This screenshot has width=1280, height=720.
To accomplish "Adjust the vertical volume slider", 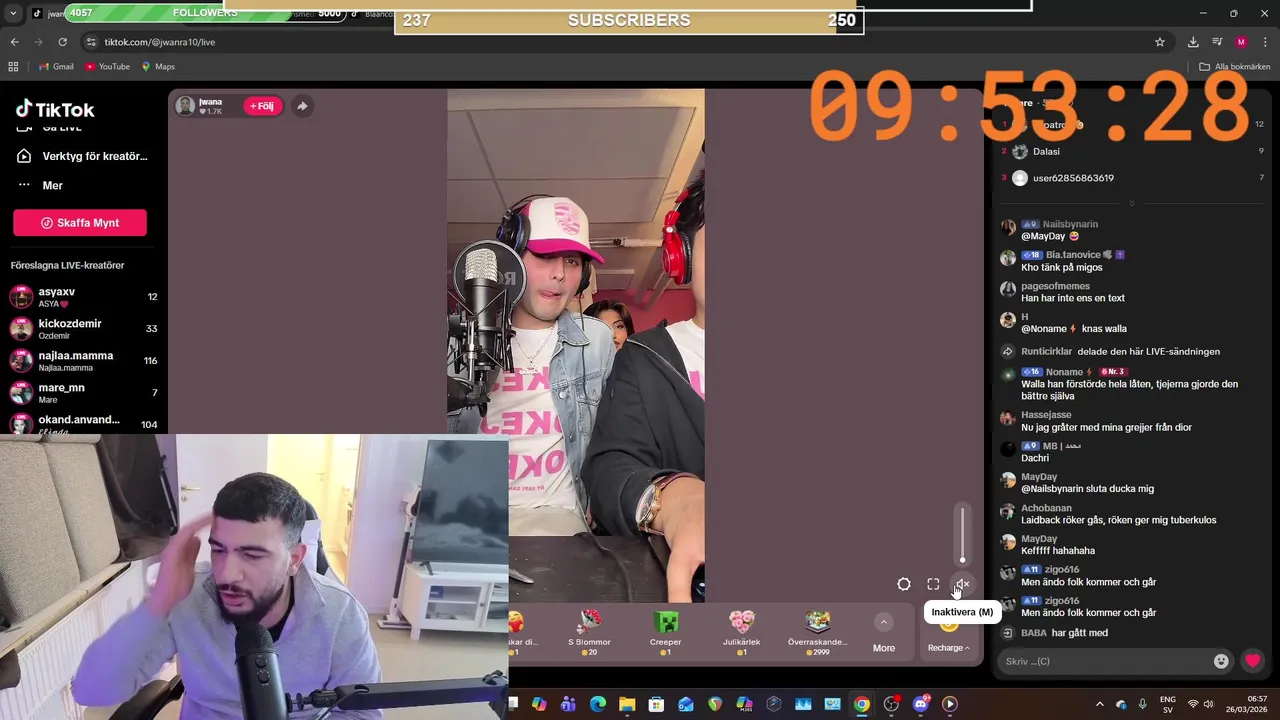I will pyautogui.click(x=962, y=535).
